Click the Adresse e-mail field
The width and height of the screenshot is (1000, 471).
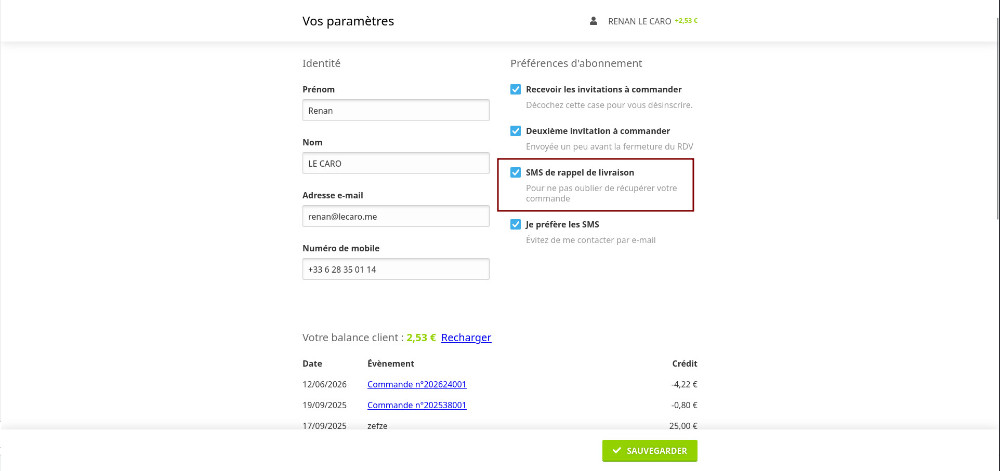tap(396, 216)
